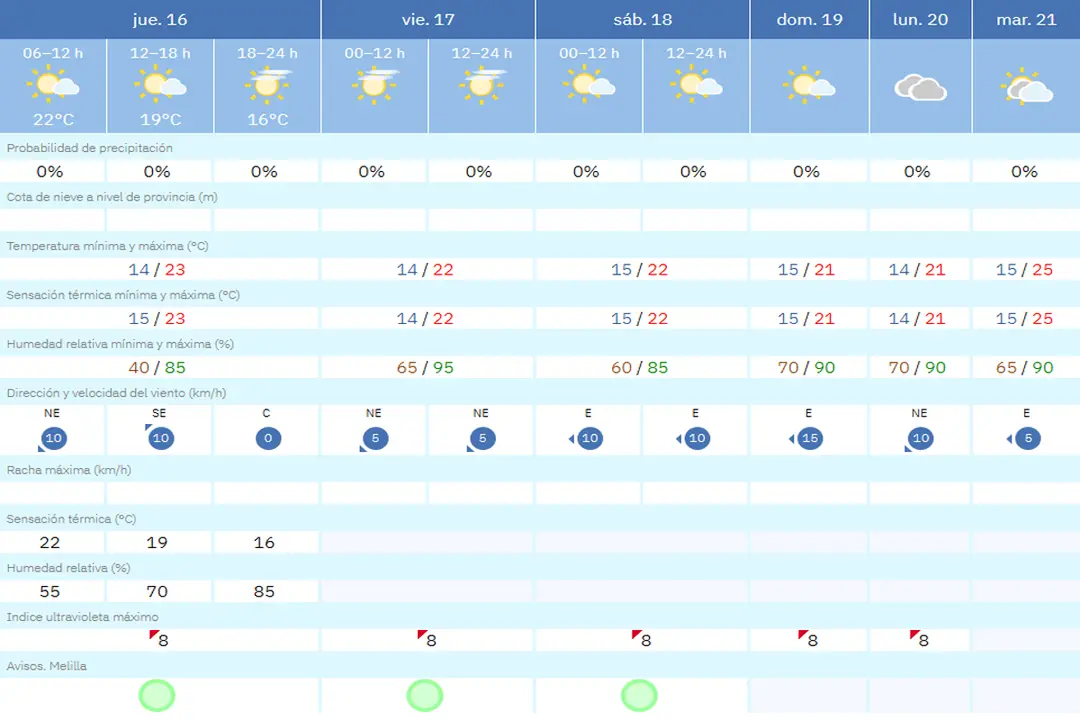Select the jue. 16 day header
The height and width of the screenshot is (720, 1080).
(x=160, y=19)
